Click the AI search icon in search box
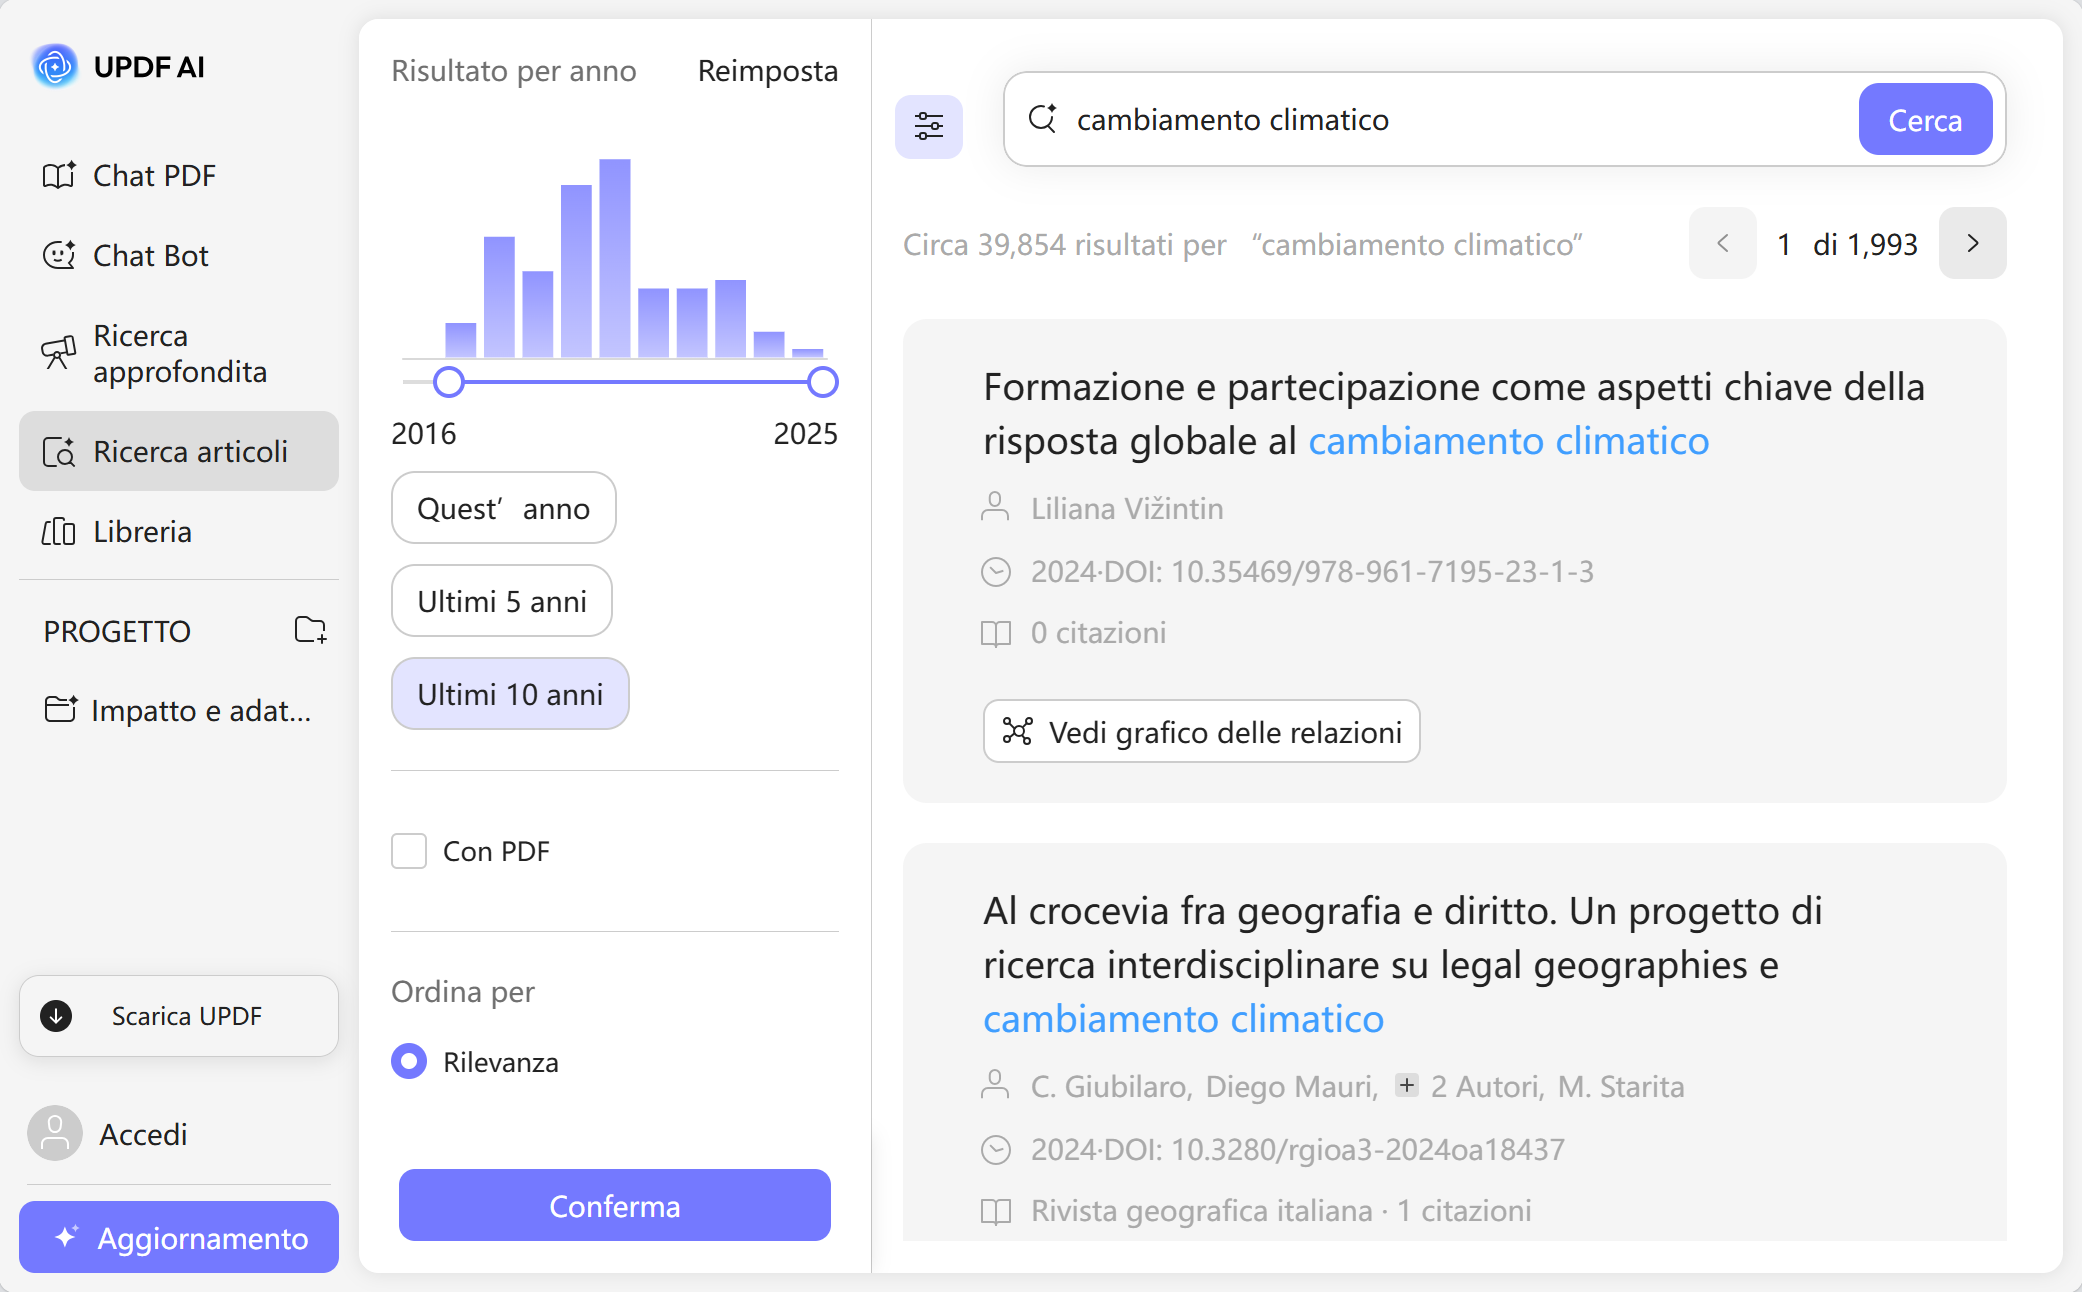Screen dimensions: 2082x1292 (x=1043, y=119)
